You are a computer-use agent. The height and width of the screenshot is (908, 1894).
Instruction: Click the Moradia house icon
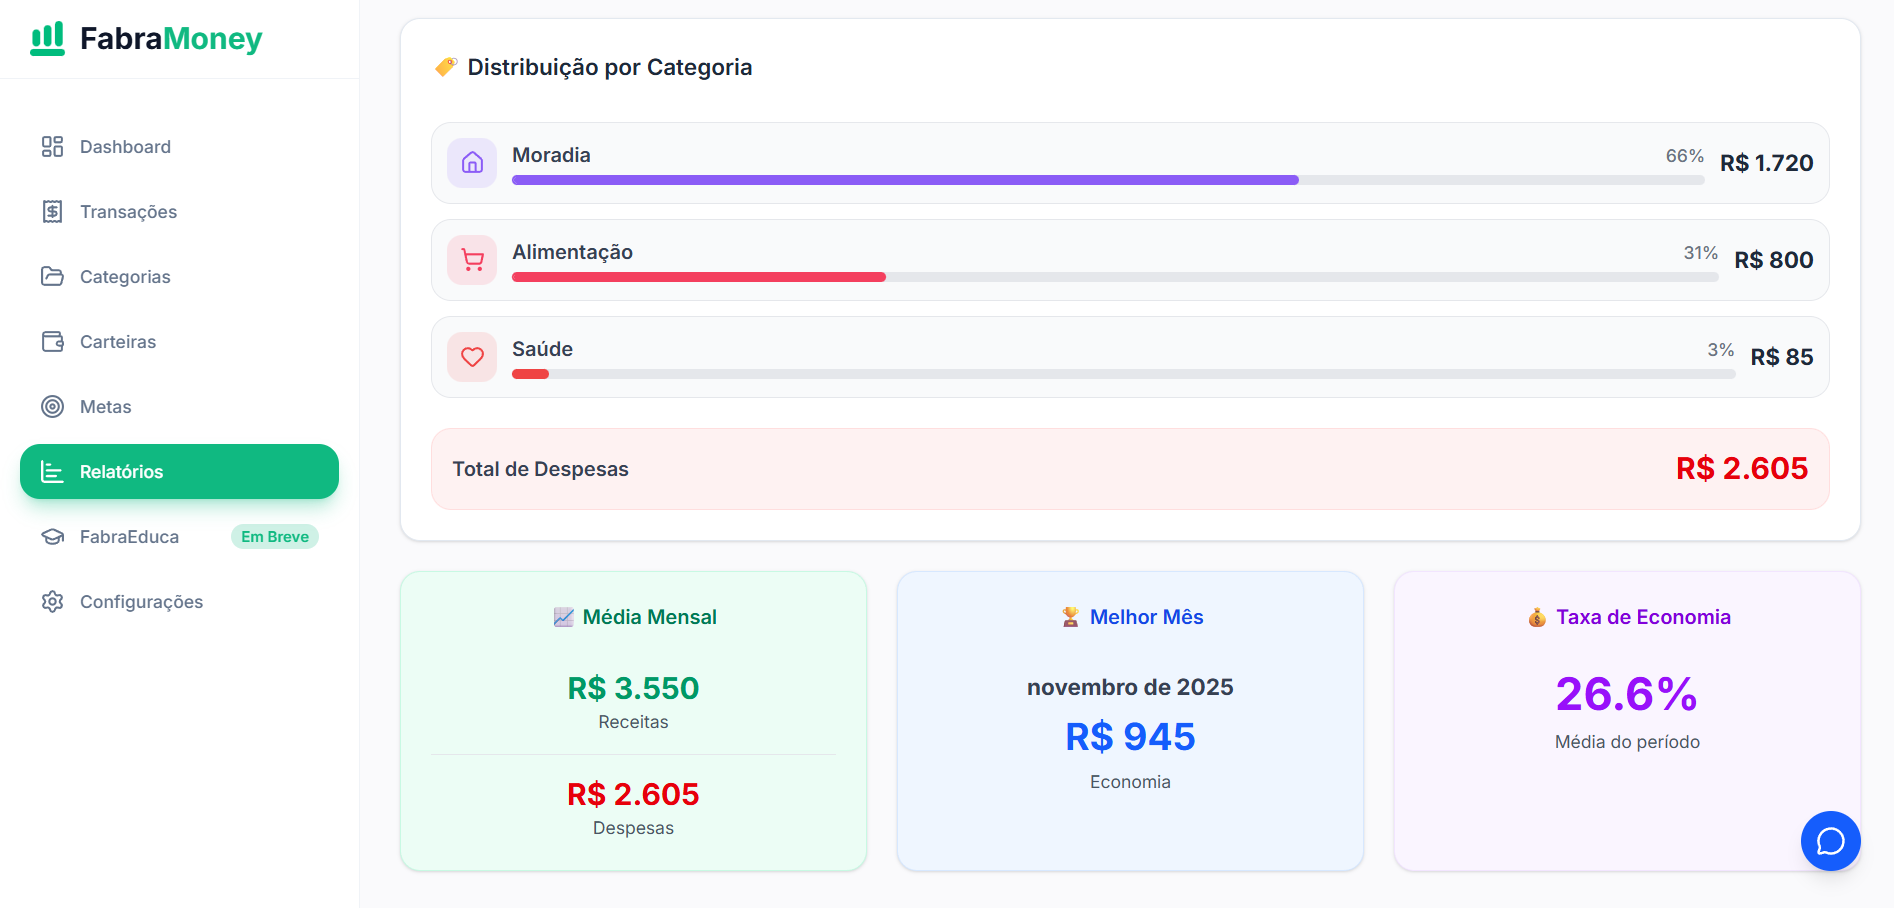point(472,163)
